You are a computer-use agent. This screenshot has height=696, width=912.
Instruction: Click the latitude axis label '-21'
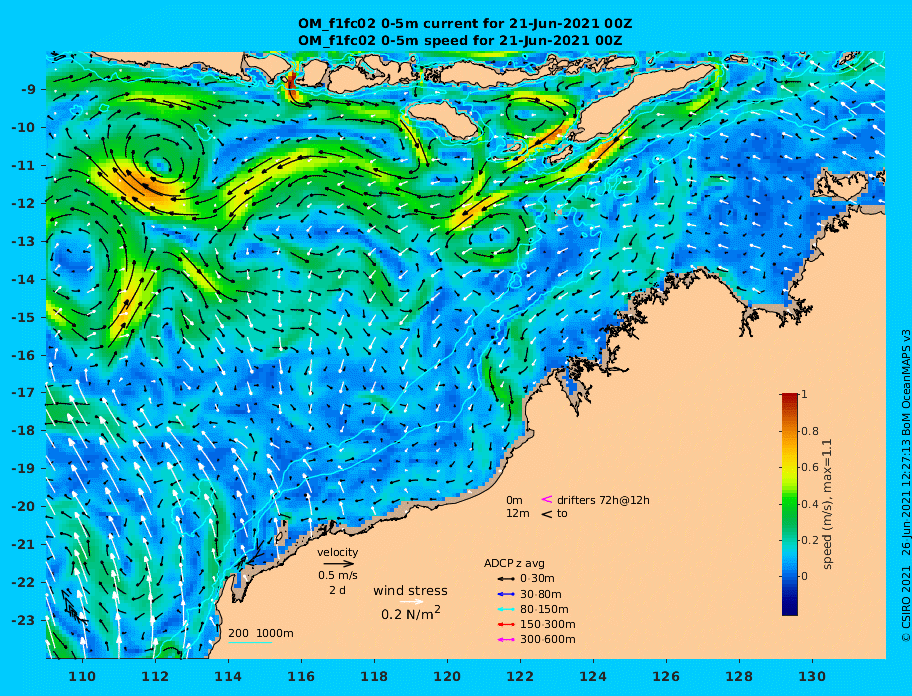[x=23, y=545]
